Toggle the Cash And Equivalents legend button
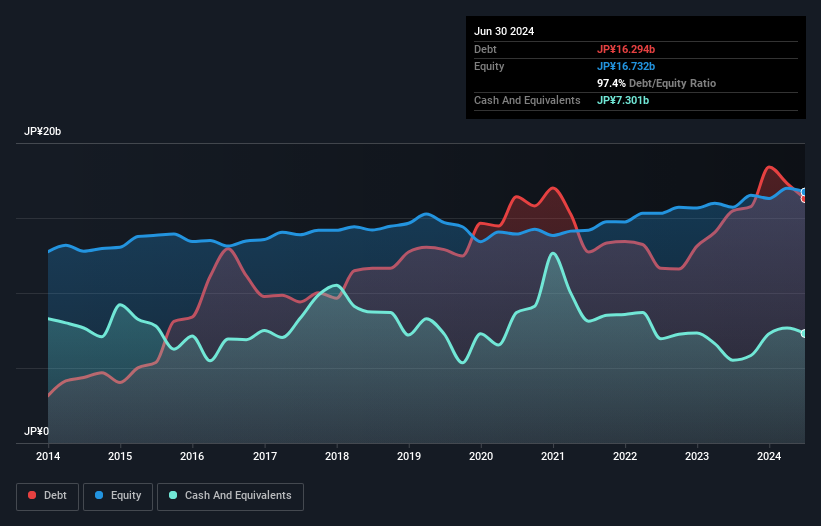This screenshot has height=526, width=821. coord(230,496)
